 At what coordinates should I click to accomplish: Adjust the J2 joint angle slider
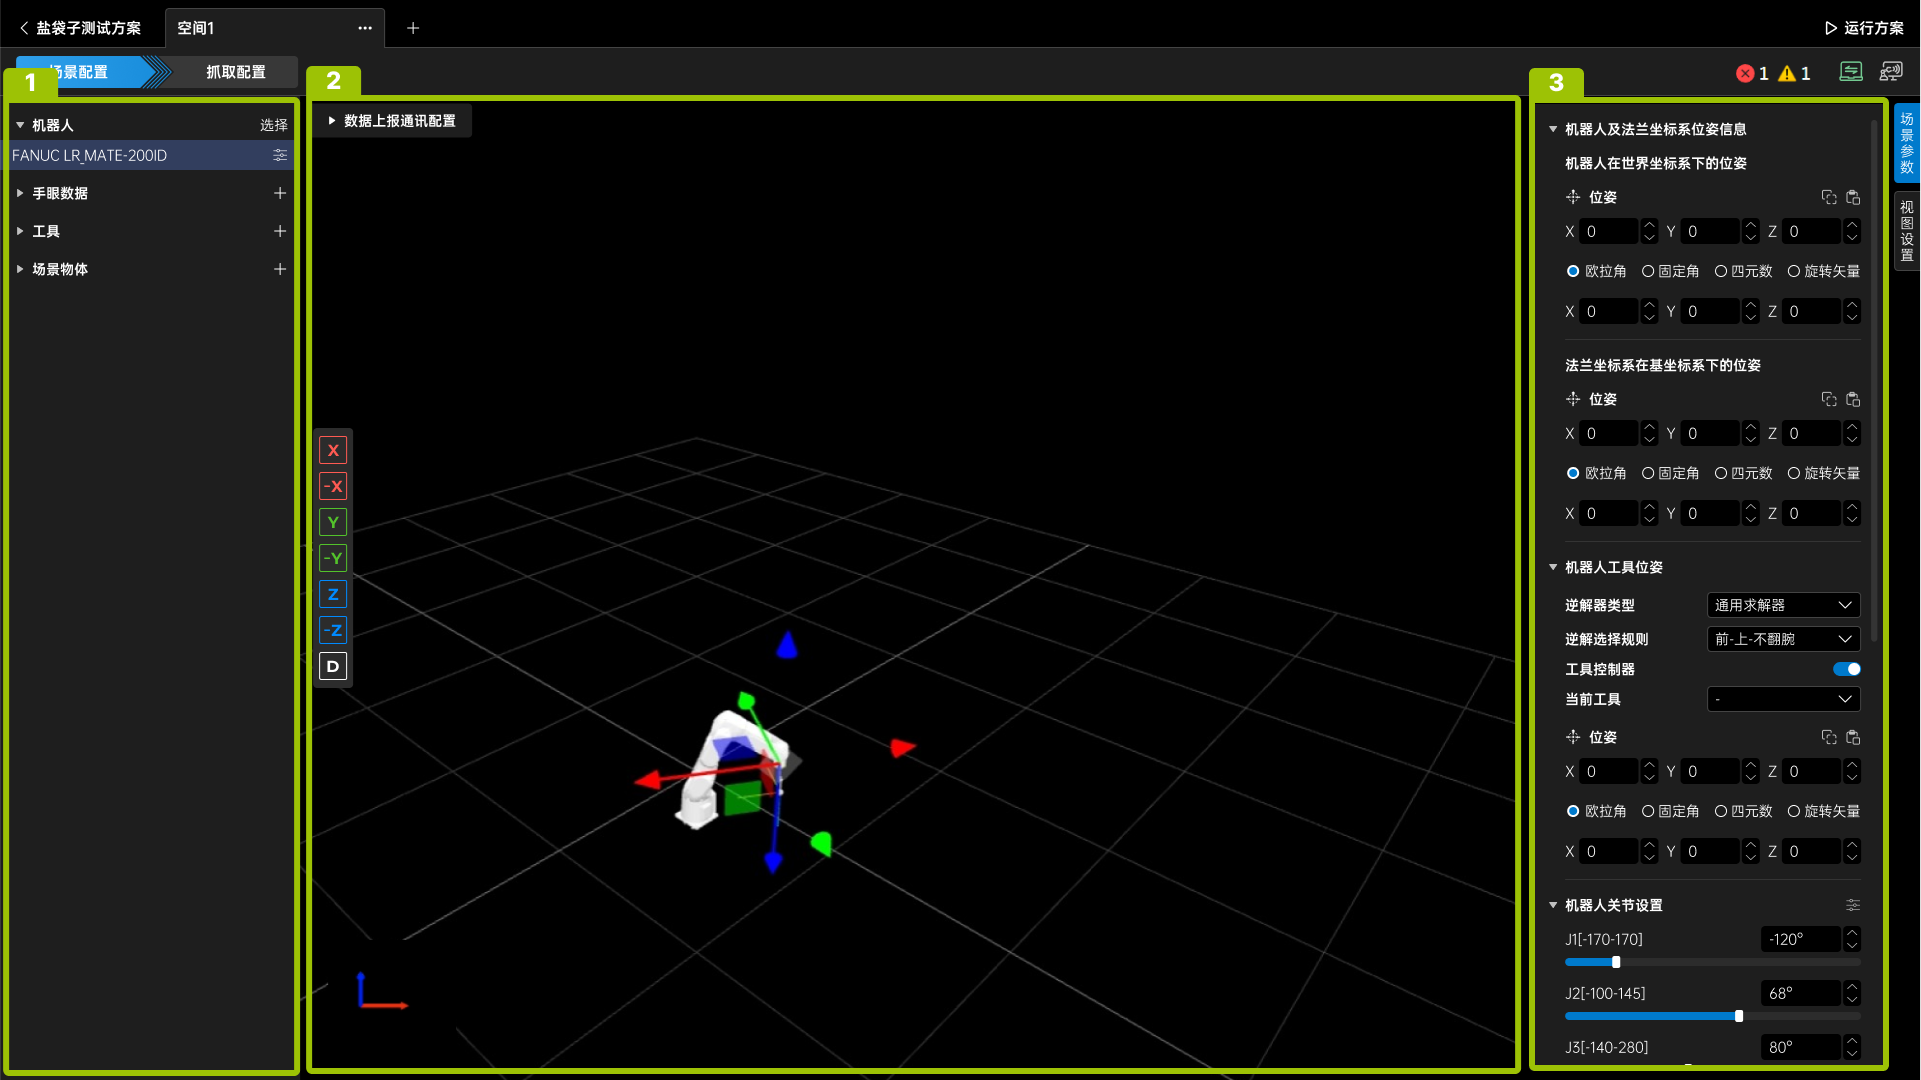pyautogui.click(x=1739, y=1016)
